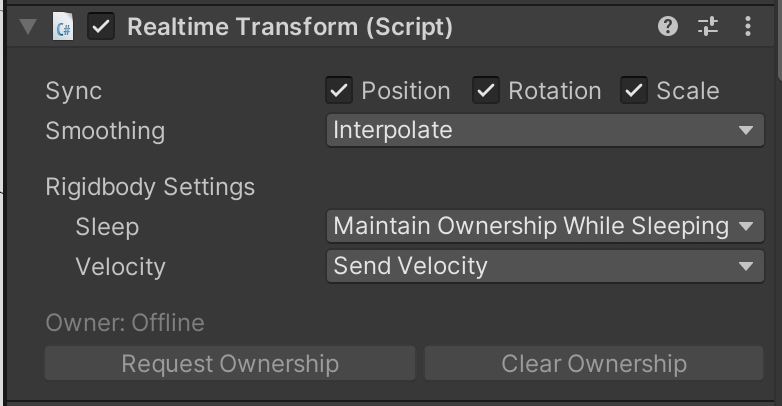Image resolution: width=782 pixels, height=406 pixels.
Task: Click the Realtime Transform (Script) header title
Action: [x=290, y=27]
